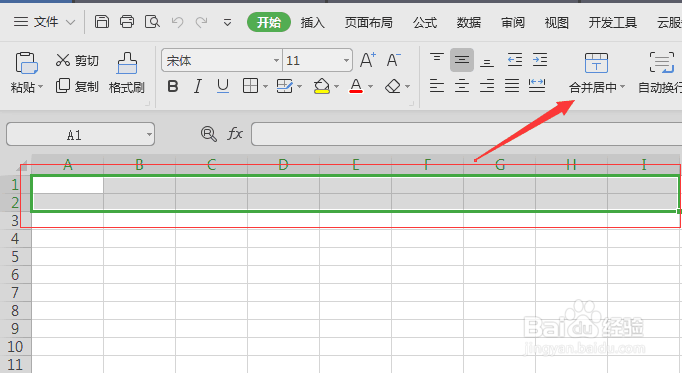Decrease indent icon
The height and width of the screenshot is (373, 682).
tap(515, 60)
